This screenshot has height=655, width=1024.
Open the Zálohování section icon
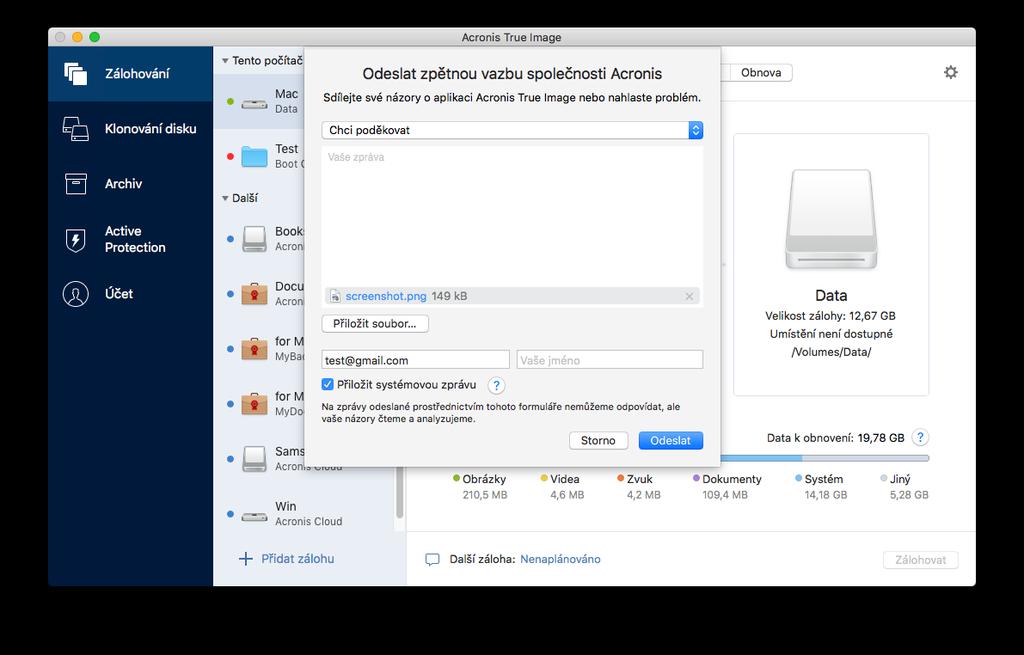(x=76, y=74)
